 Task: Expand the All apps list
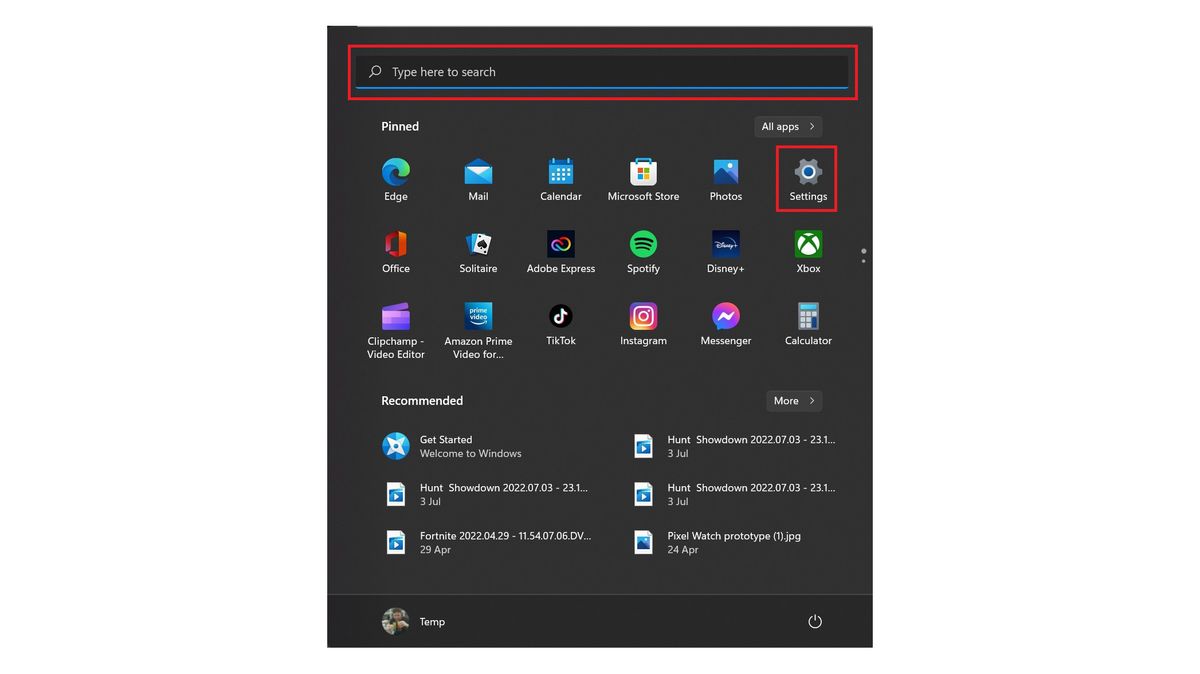click(788, 126)
